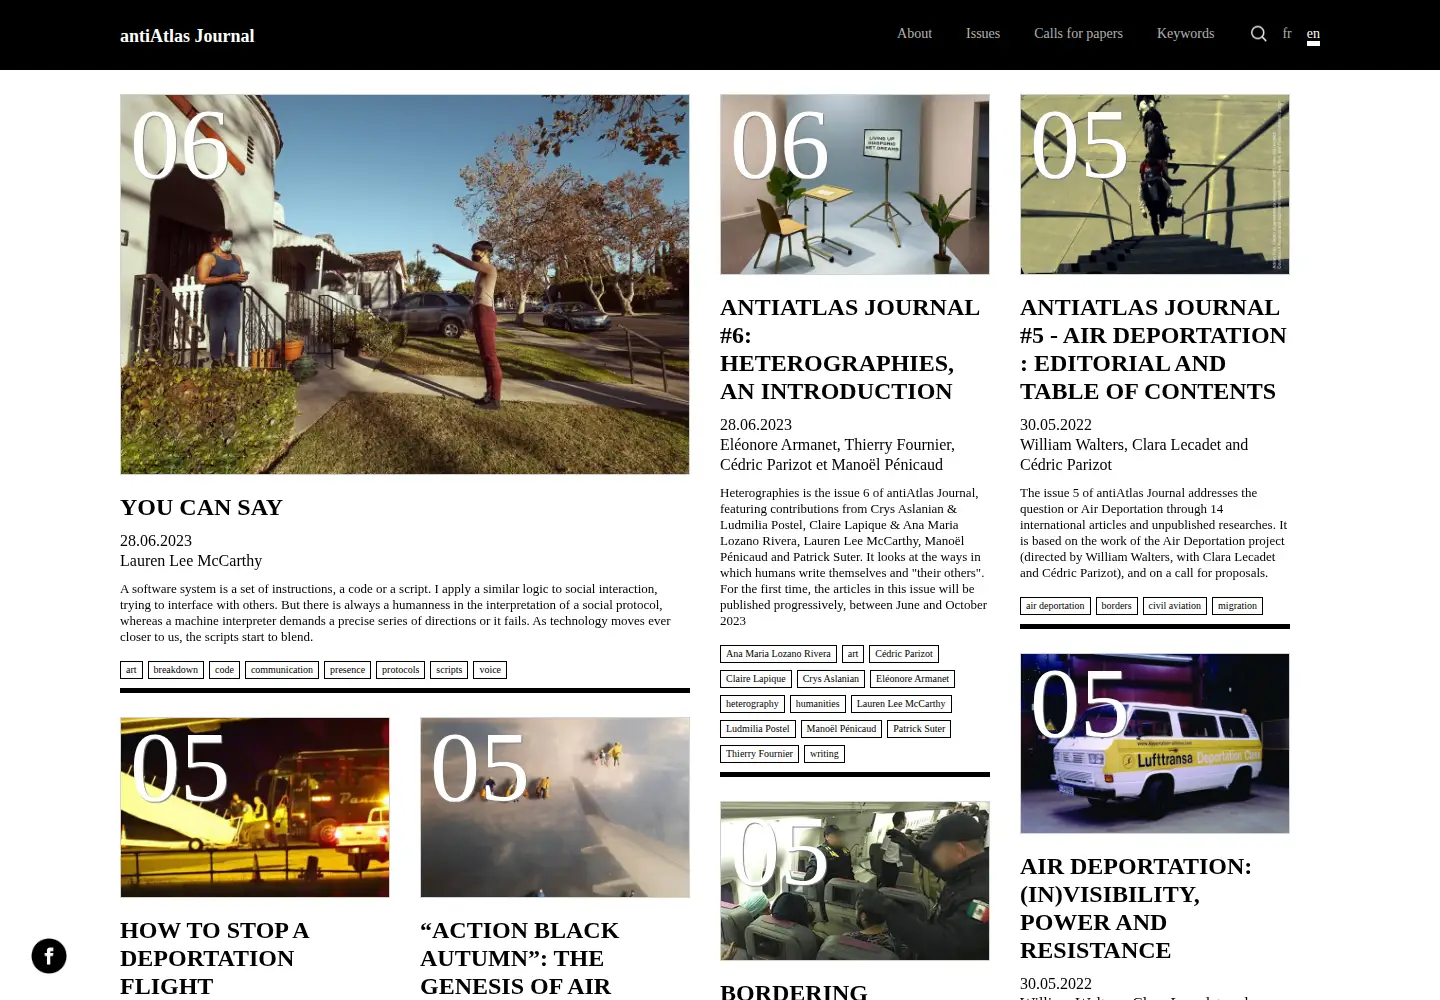Image resolution: width=1440 pixels, height=1000 pixels.
Task: Open Antiatlas Journal #5 Air Deportation headline
Action: pyautogui.click(x=1153, y=349)
